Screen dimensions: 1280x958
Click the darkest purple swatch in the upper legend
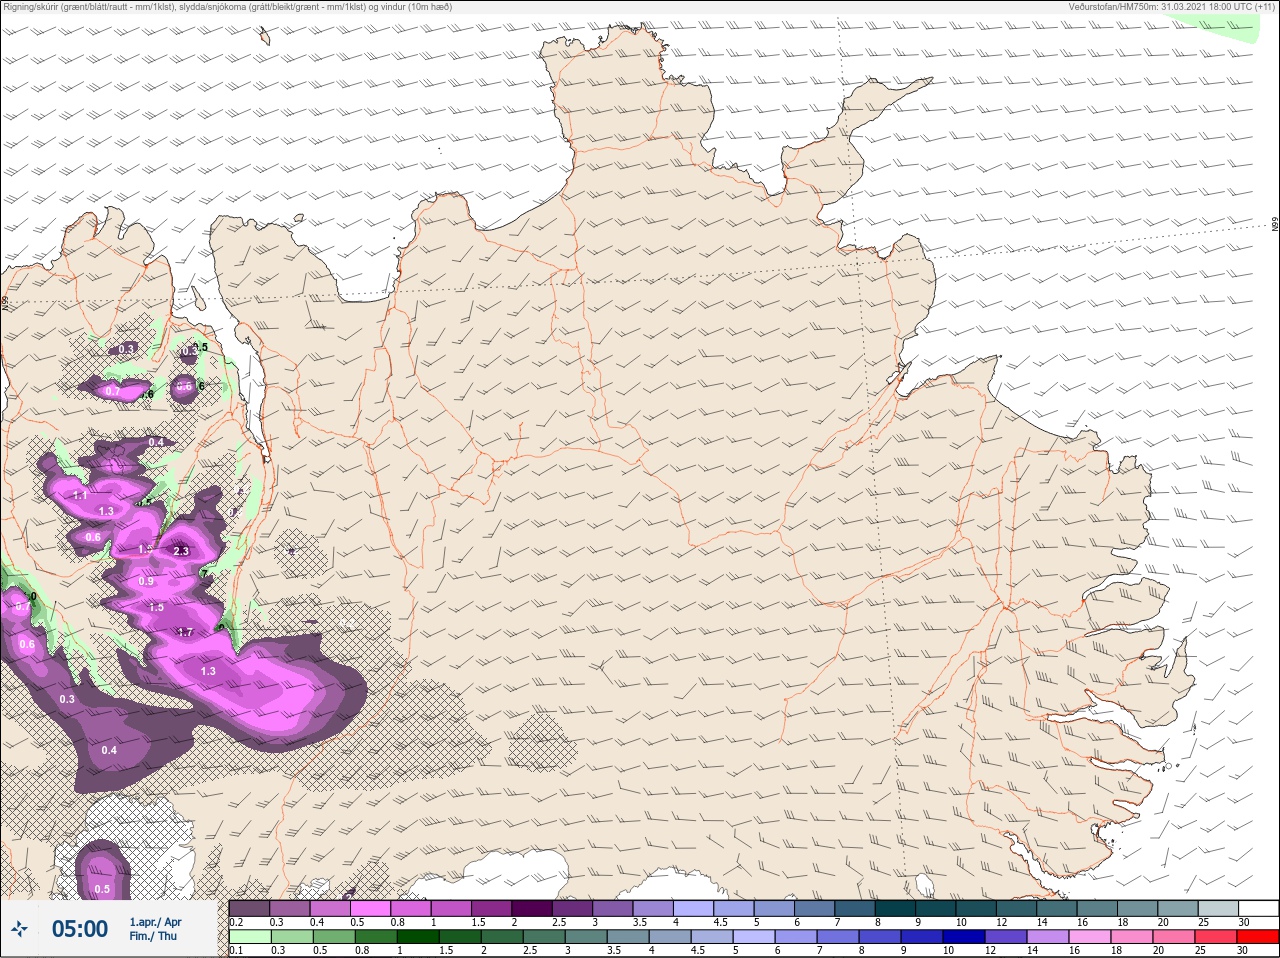[532, 909]
